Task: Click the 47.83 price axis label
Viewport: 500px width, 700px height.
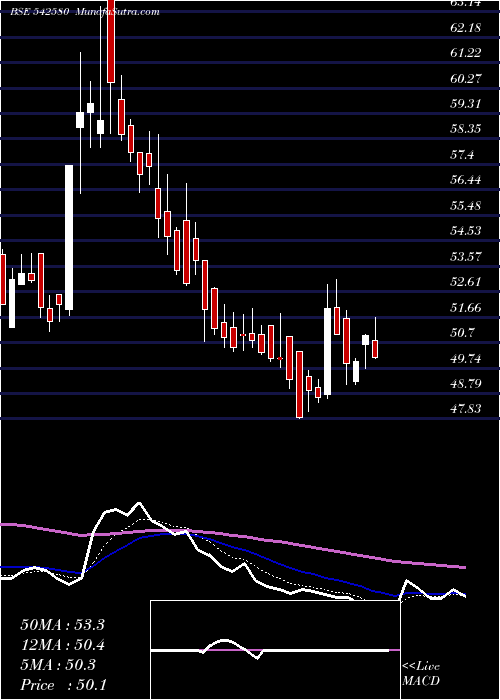Action: (466, 409)
